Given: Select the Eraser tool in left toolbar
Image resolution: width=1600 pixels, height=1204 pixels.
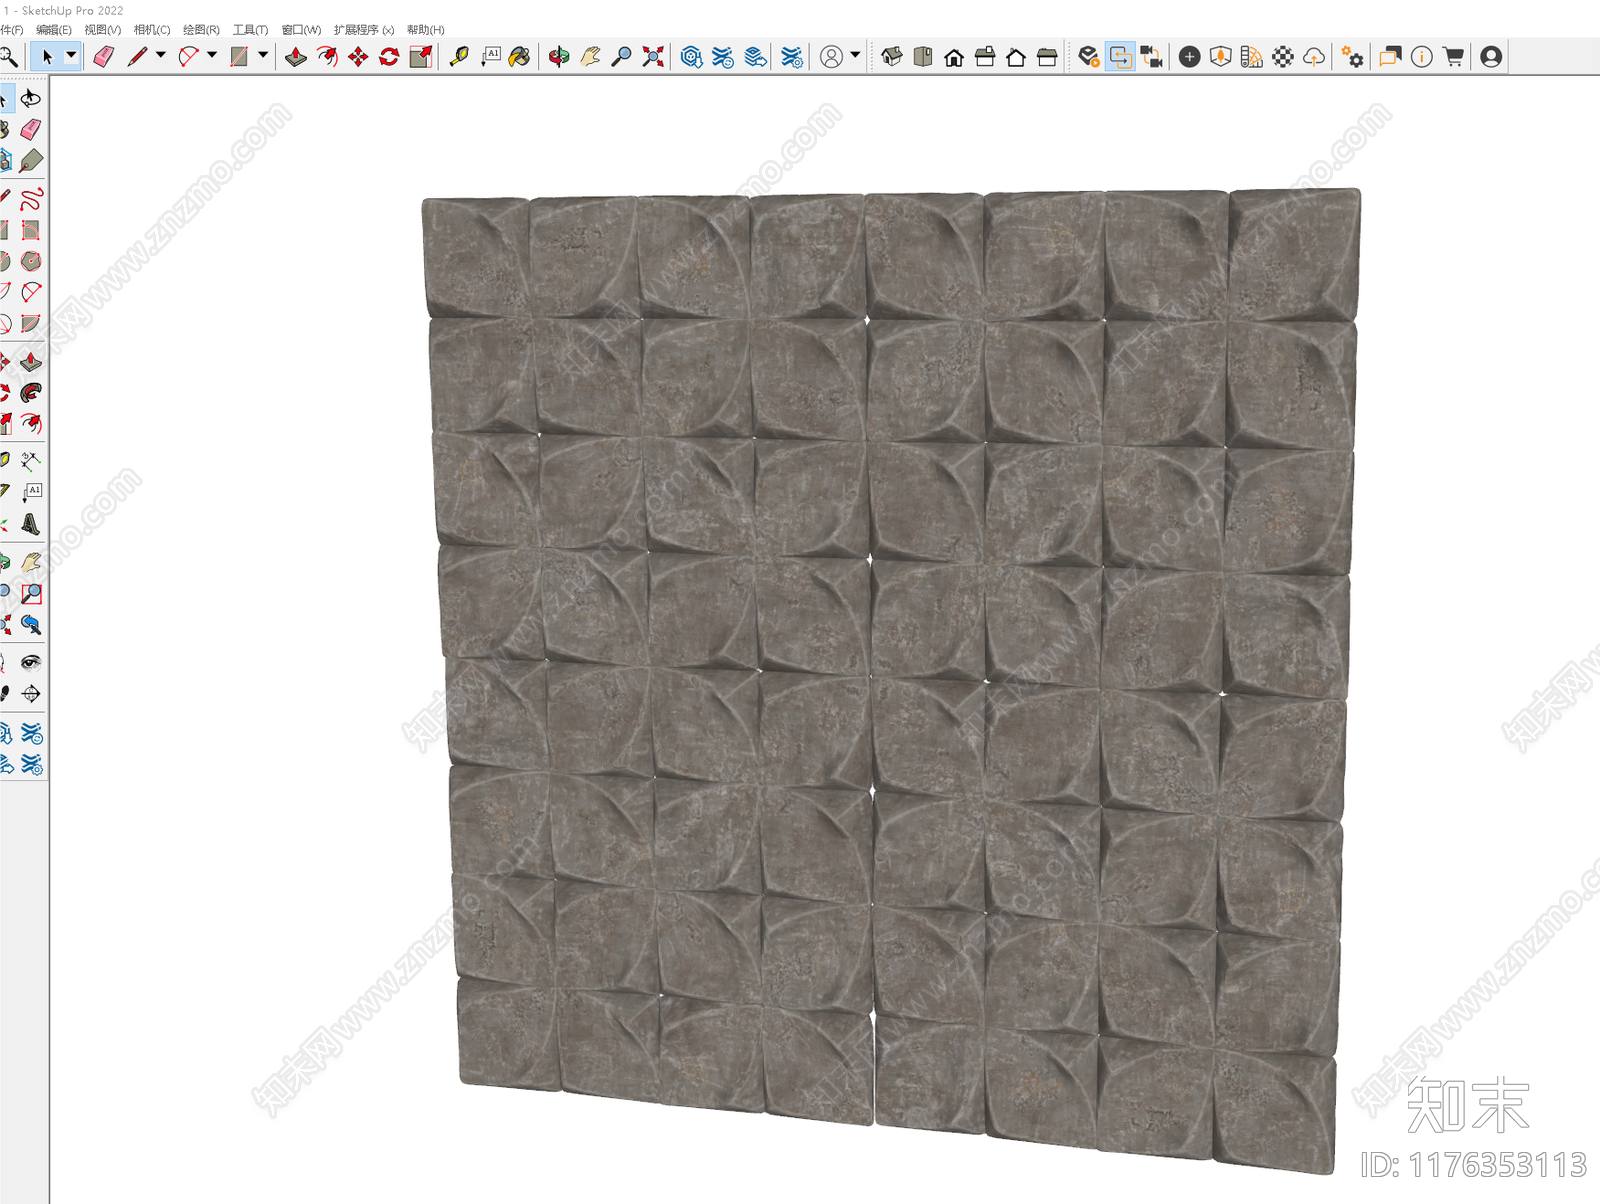Looking at the screenshot, I should pos(31,129).
